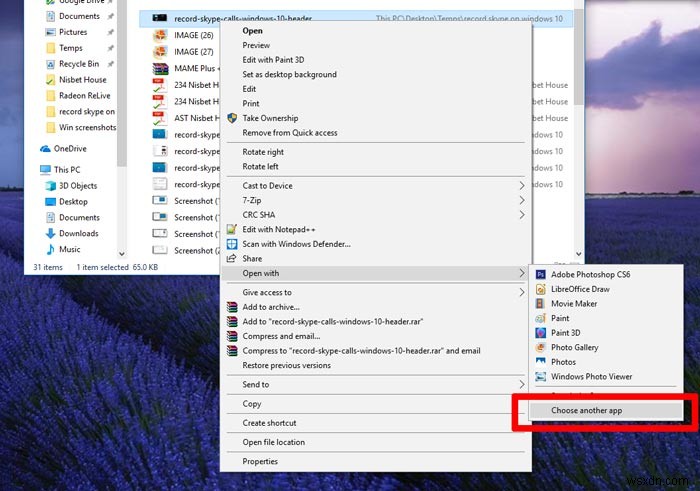Click the file list scroll down arrow
The image size is (700, 491).
point(579,254)
